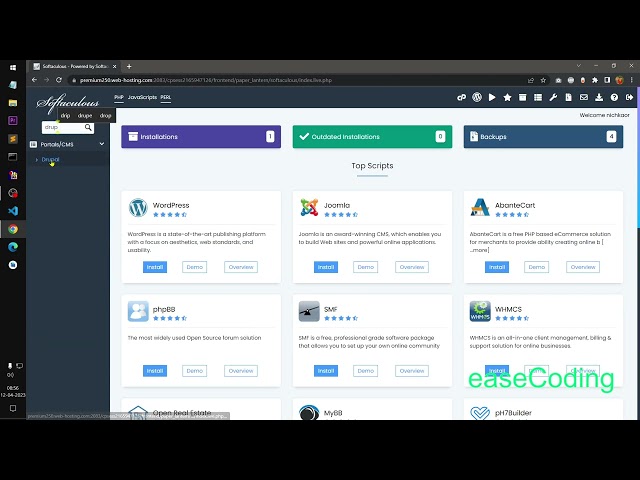Expand the Drupal tree arrow
Viewport: 640px width, 480px height.
[x=37, y=160]
